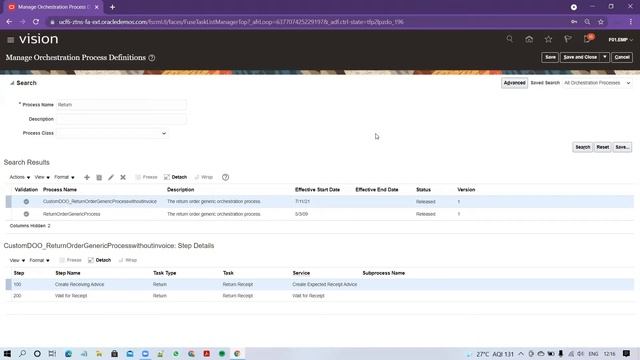Click Wrap in Search Results toolbar
This screenshot has width=640, height=360.
point(203,177)
